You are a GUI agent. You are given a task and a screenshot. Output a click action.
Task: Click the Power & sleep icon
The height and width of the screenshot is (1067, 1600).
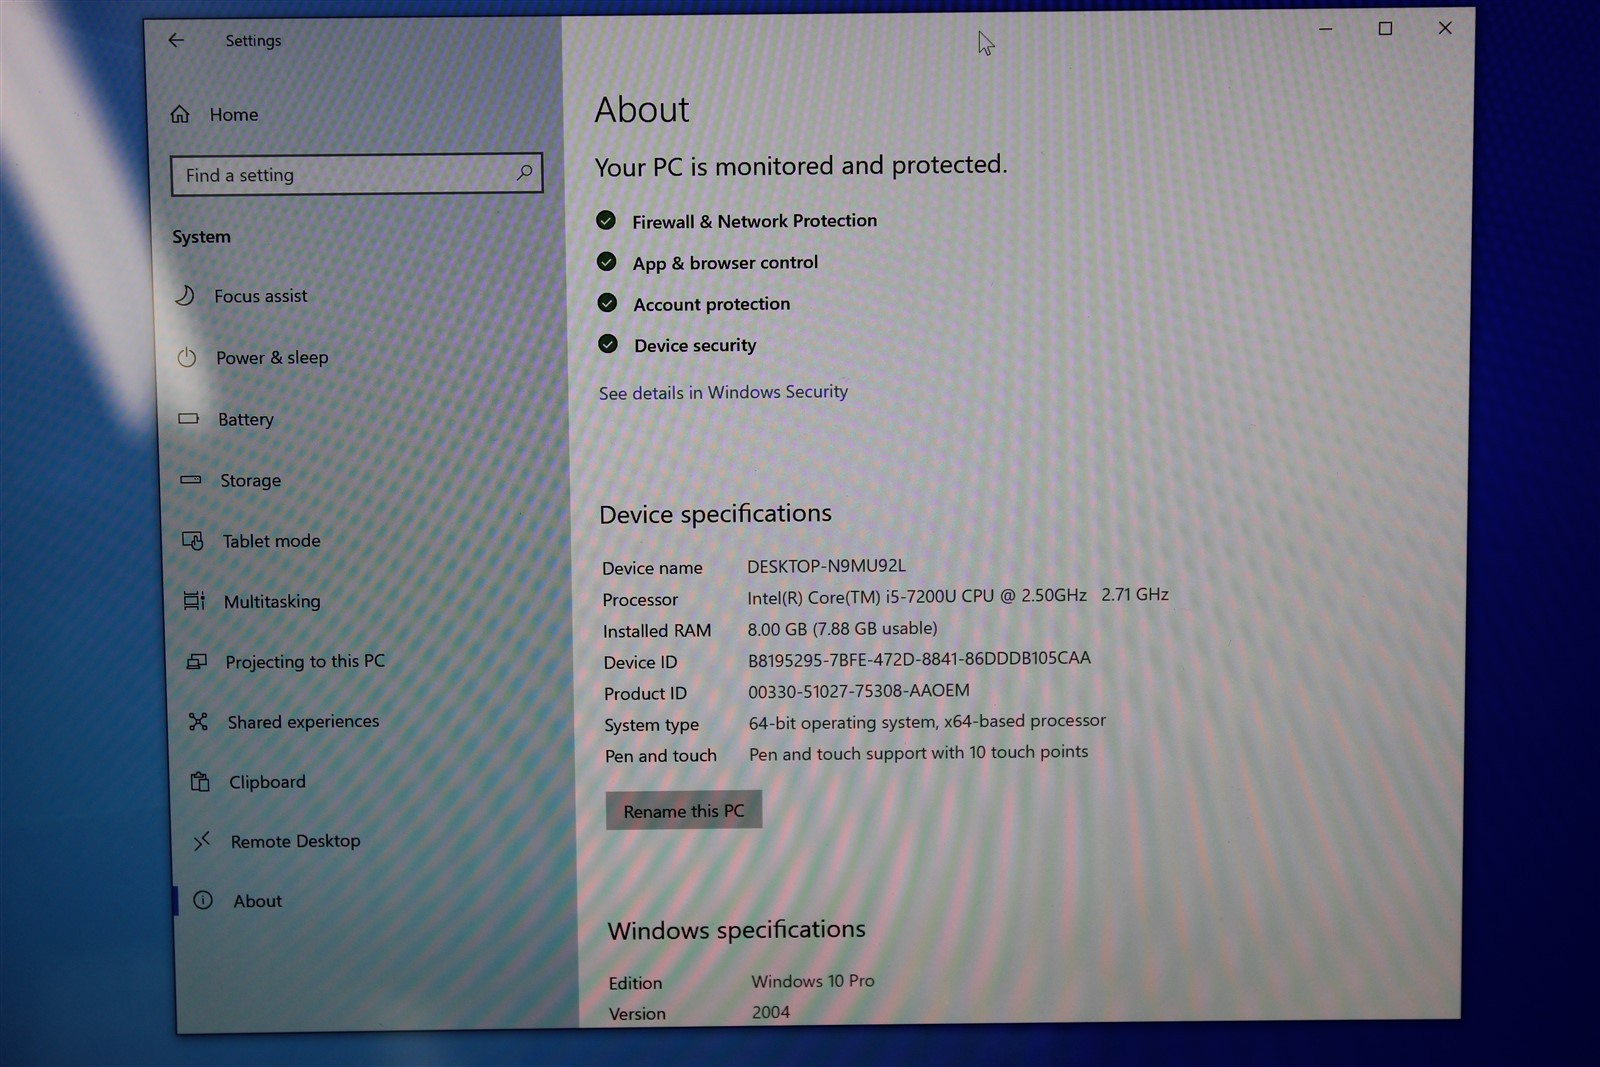(x=187, y=357)
